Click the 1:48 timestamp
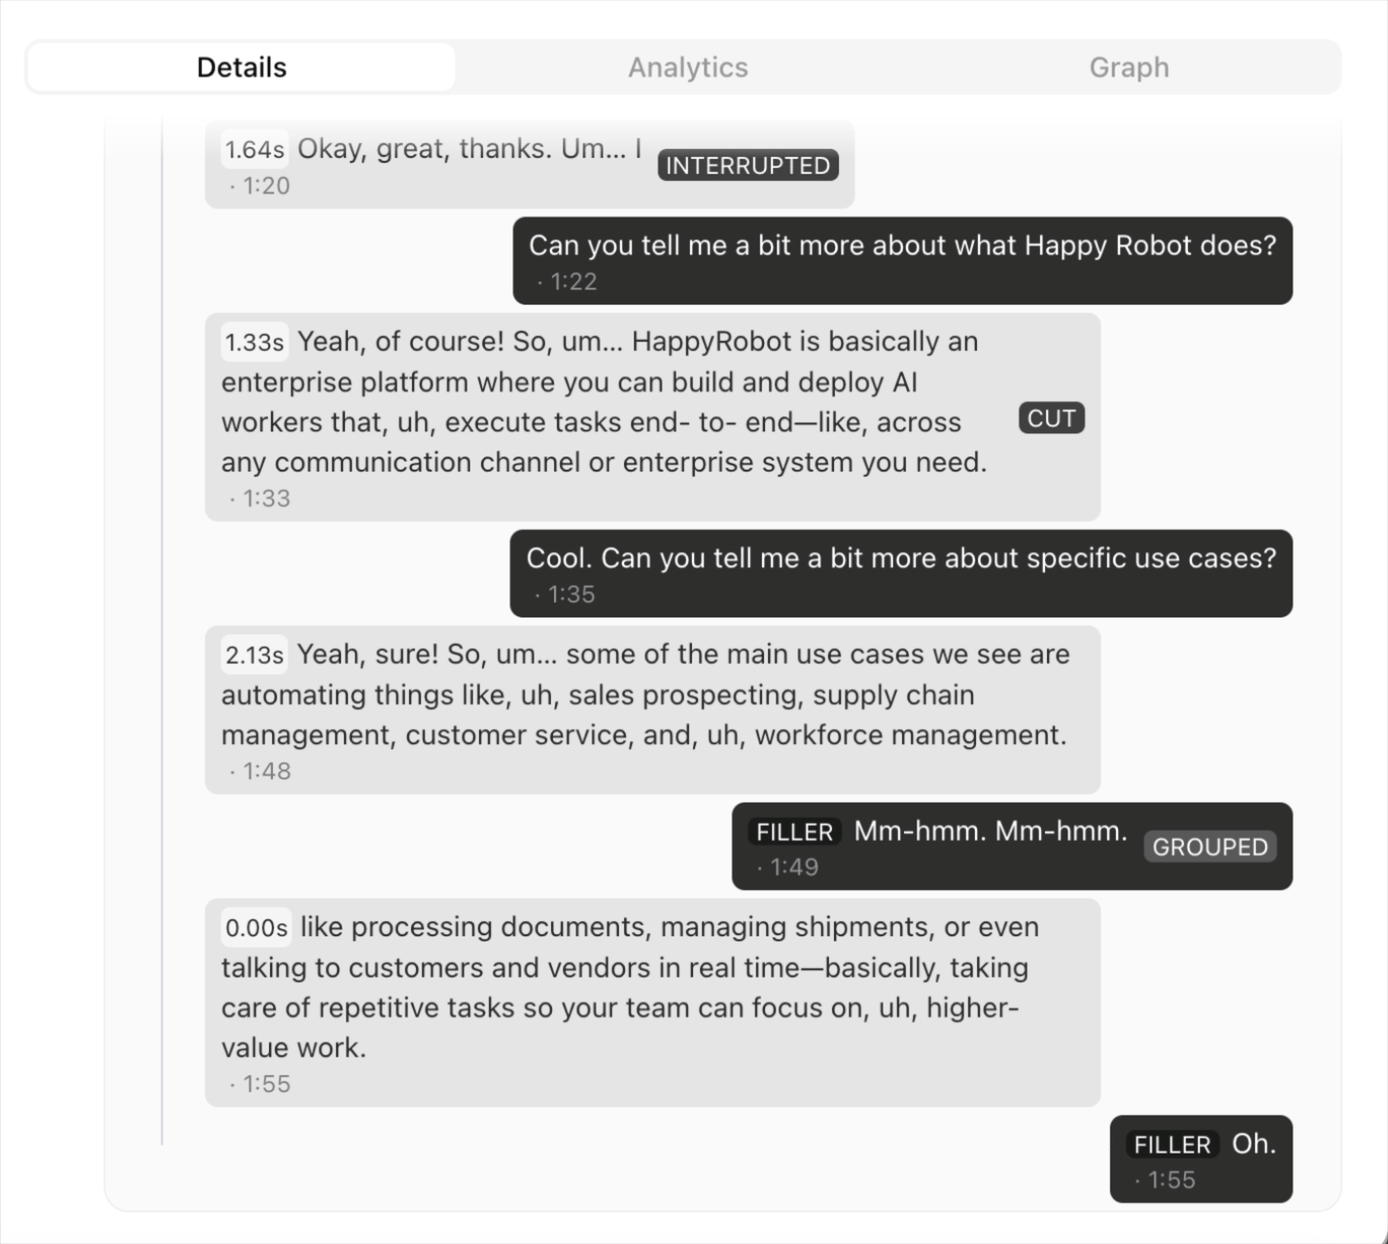Image resolution: width=1388 pixels, height=1244 pixels. [x=266, y=771]
